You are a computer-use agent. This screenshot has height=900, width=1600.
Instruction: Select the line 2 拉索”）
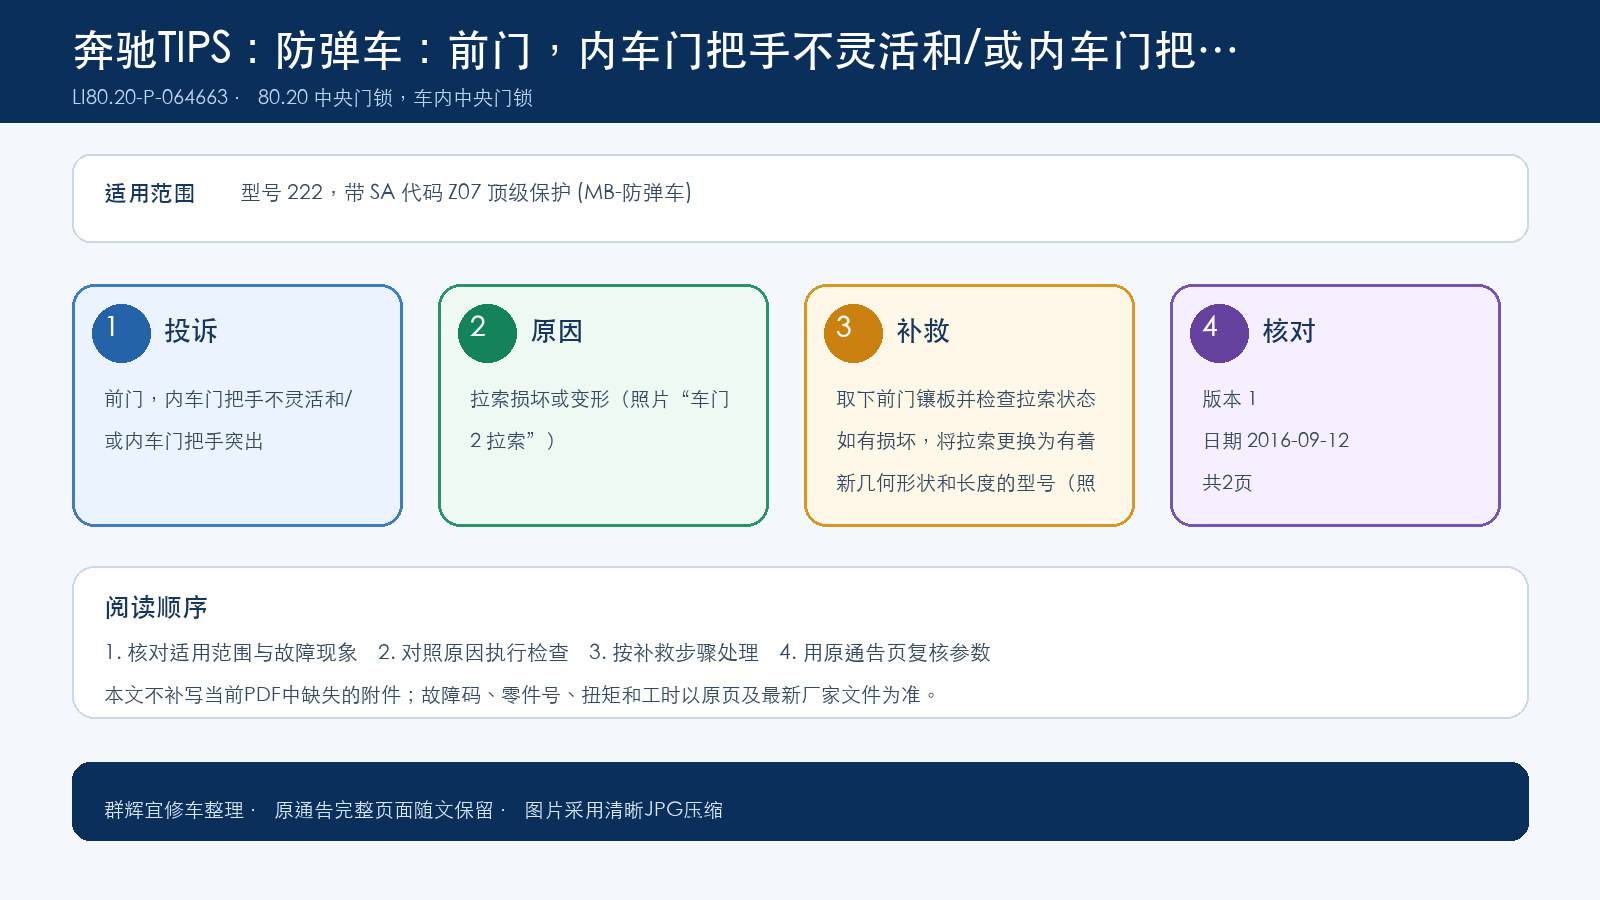[x=513, y=441]
